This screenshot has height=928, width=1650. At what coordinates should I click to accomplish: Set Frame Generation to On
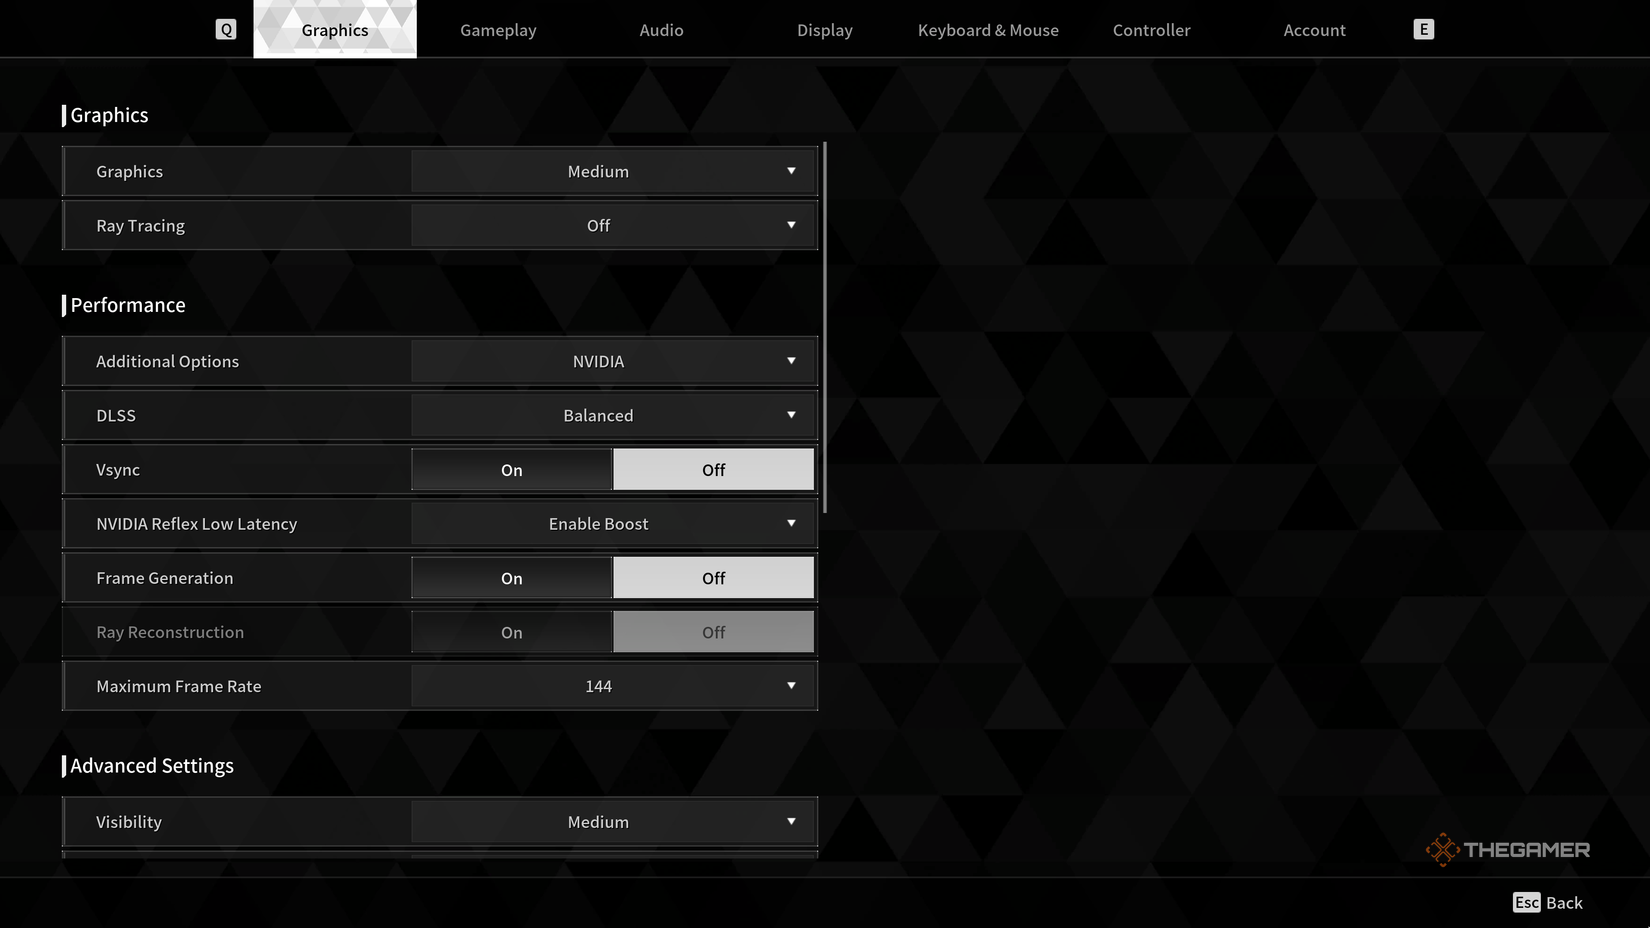511,577
